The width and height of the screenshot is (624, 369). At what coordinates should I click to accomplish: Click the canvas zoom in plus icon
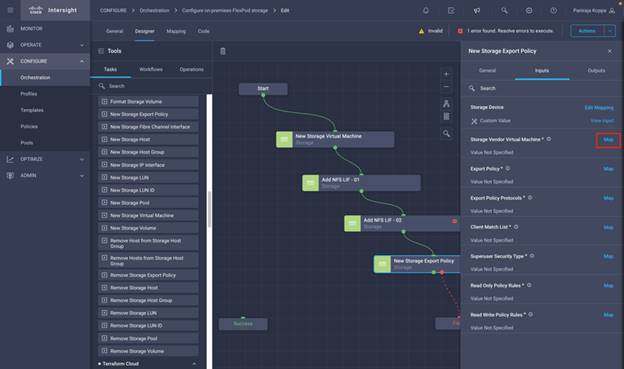point(446,74)
